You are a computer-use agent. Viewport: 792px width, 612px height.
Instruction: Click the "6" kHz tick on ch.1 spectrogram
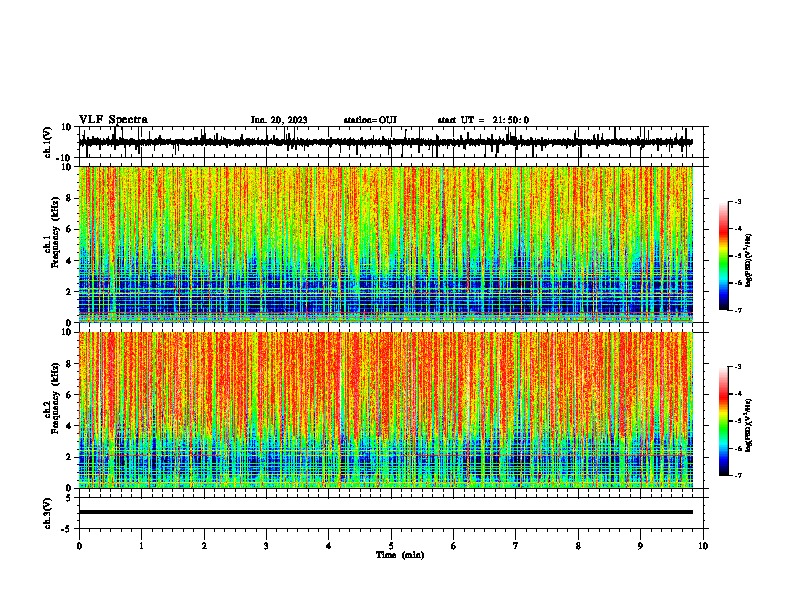(69, 230)
